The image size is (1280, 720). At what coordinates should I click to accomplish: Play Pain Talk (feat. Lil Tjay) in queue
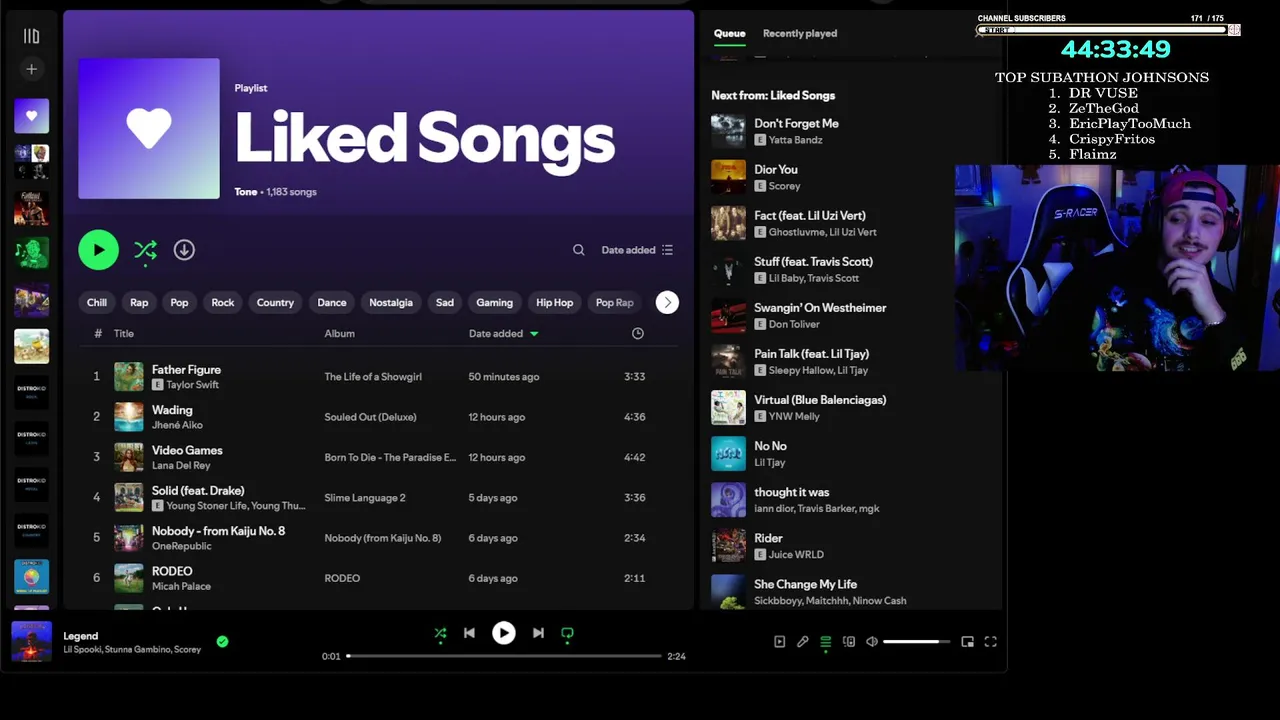(850, 361)
